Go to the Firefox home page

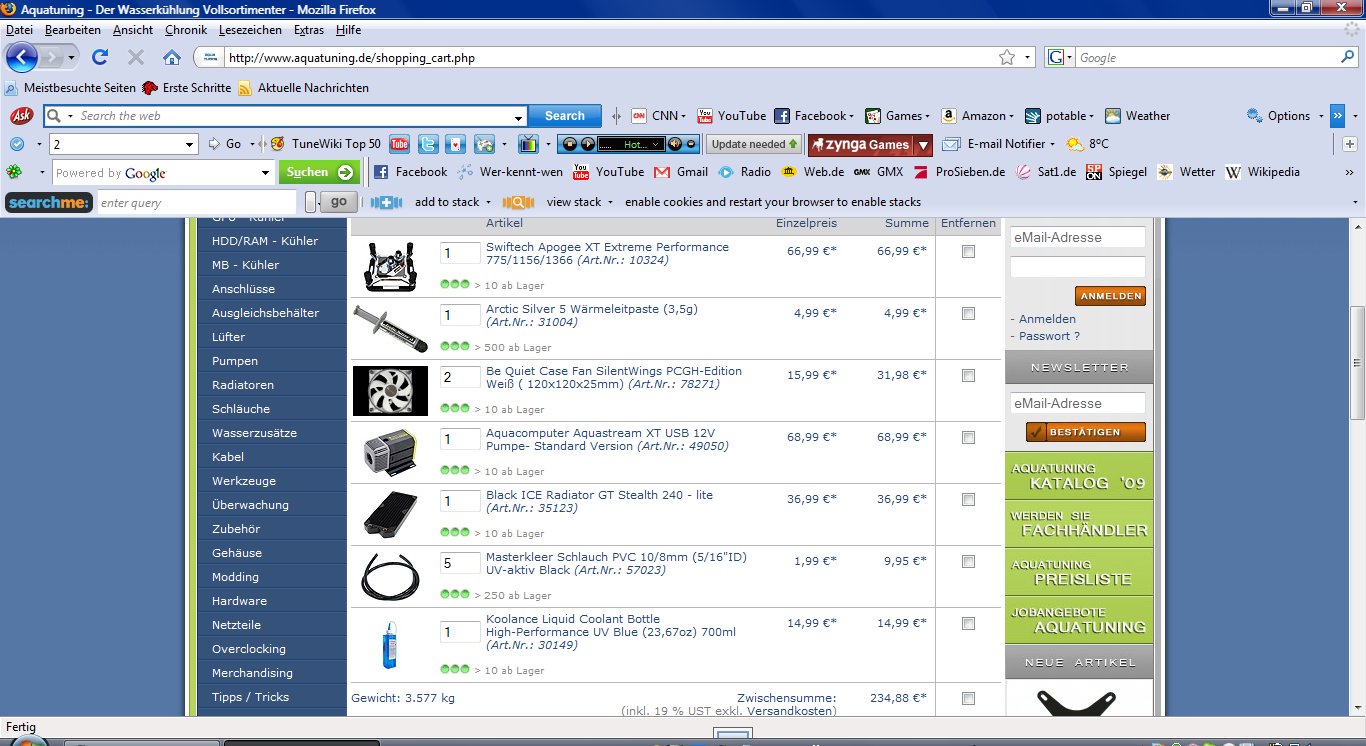tap(172, 57)
